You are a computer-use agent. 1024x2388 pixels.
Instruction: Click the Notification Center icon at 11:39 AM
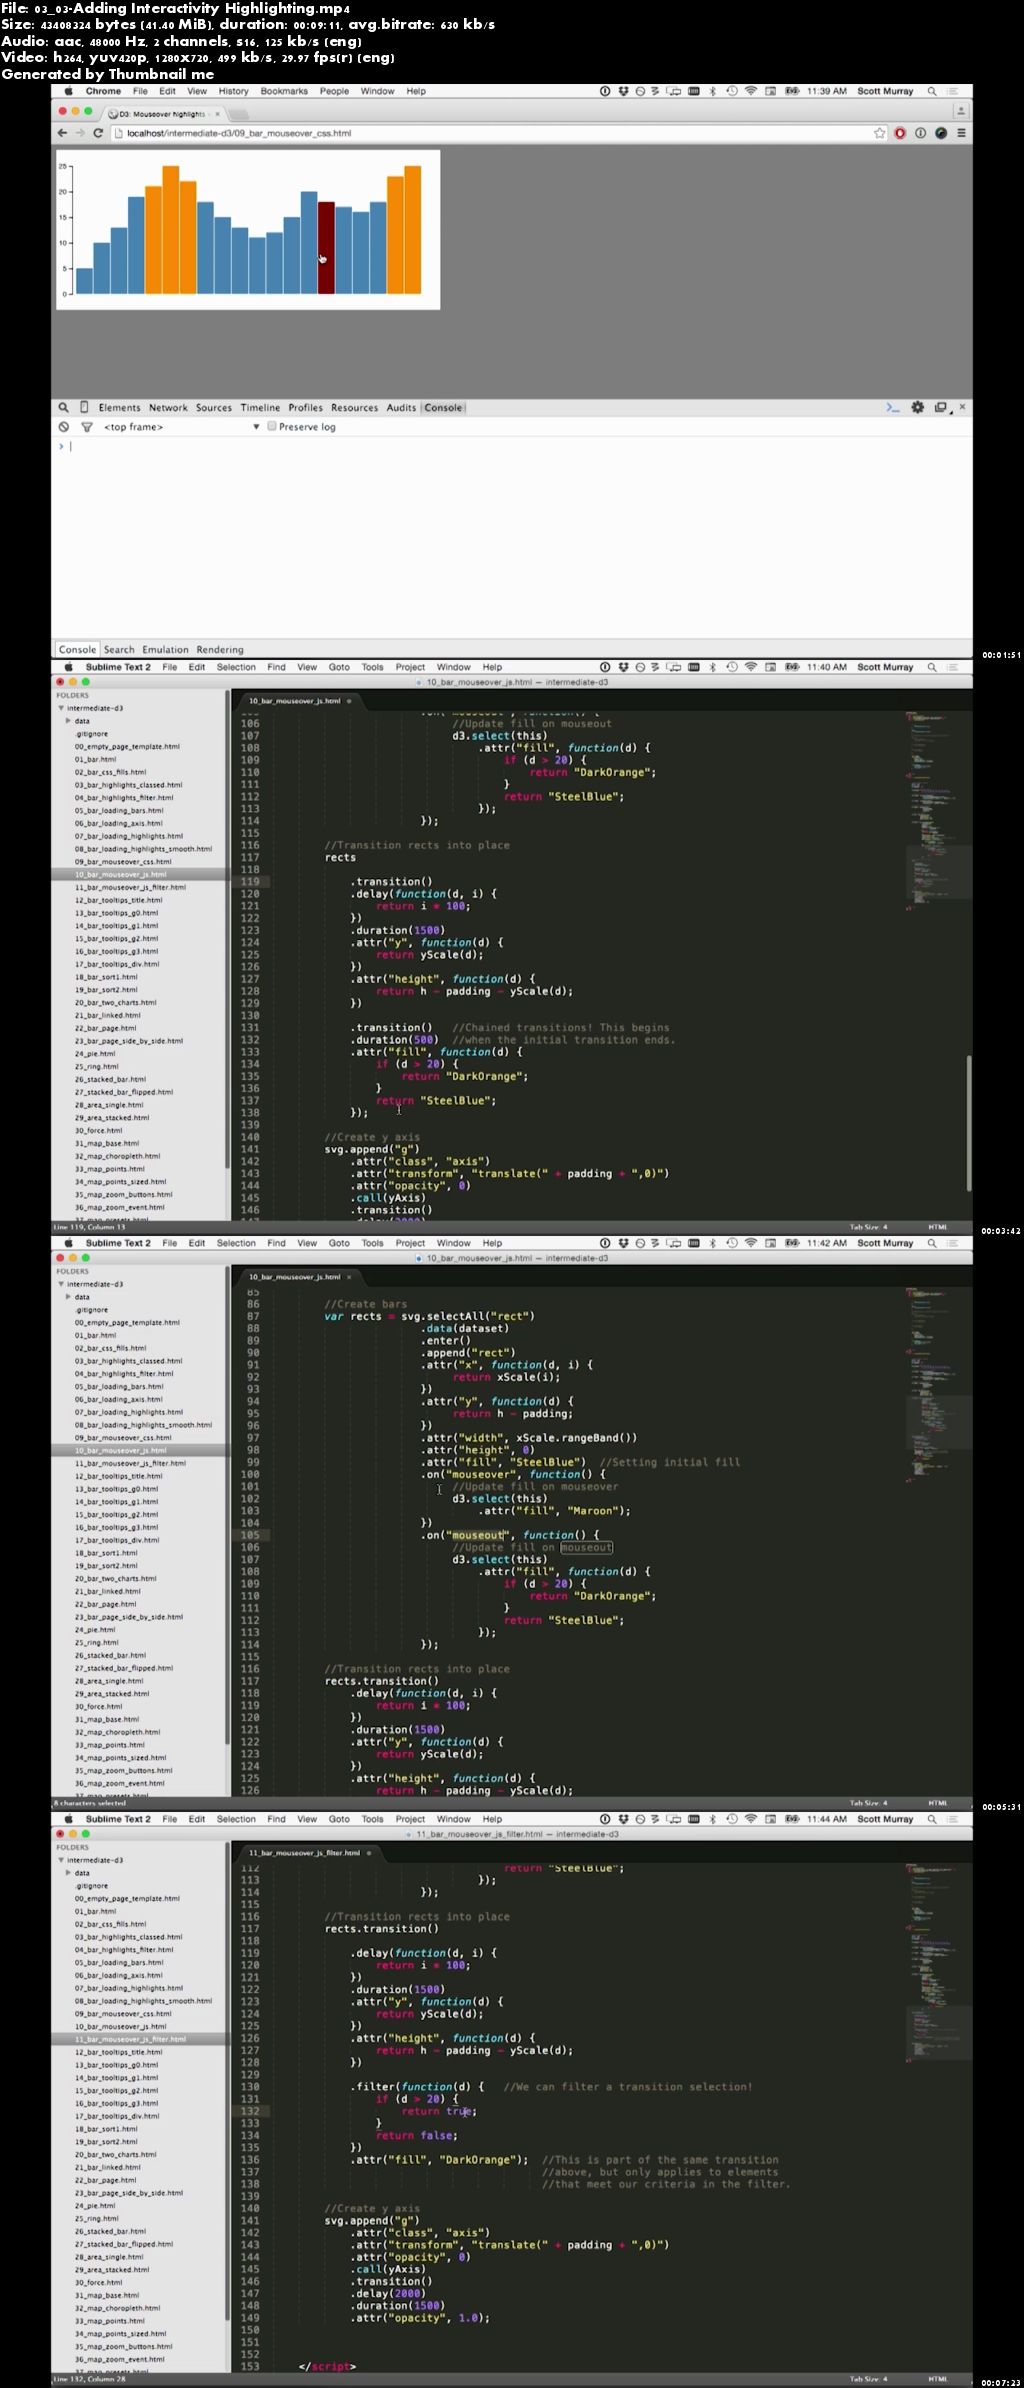[953, 91]
